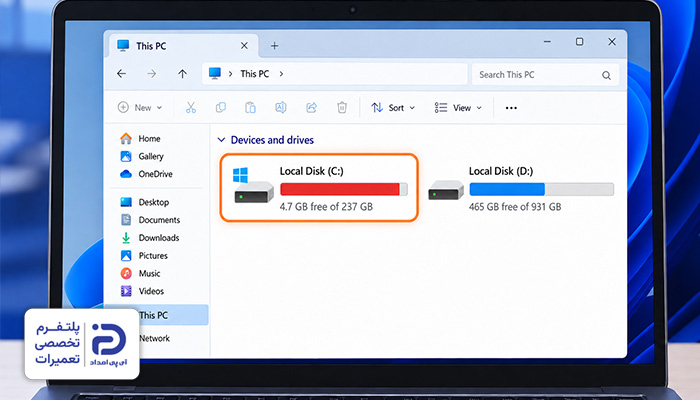
Task: Select the This PC tab
Action: pos(183,46)
